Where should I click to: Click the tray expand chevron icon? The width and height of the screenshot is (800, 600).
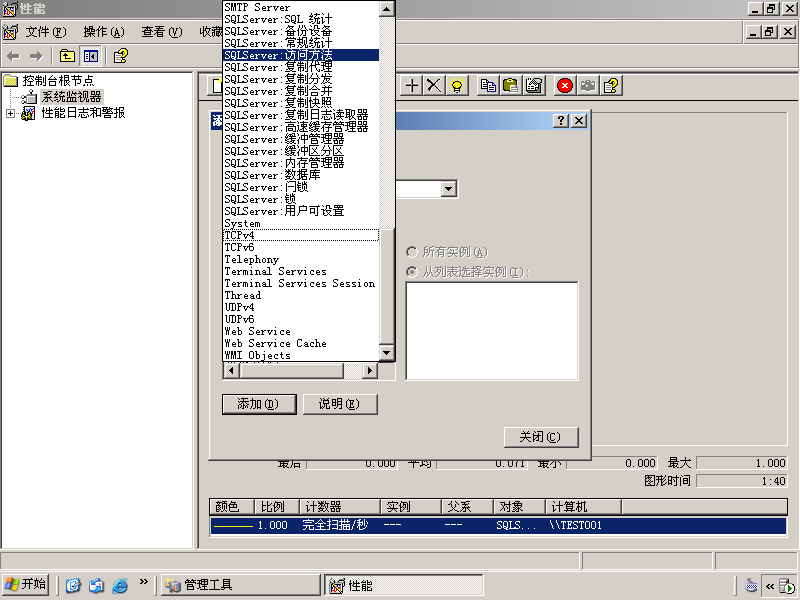coord(770,586)
